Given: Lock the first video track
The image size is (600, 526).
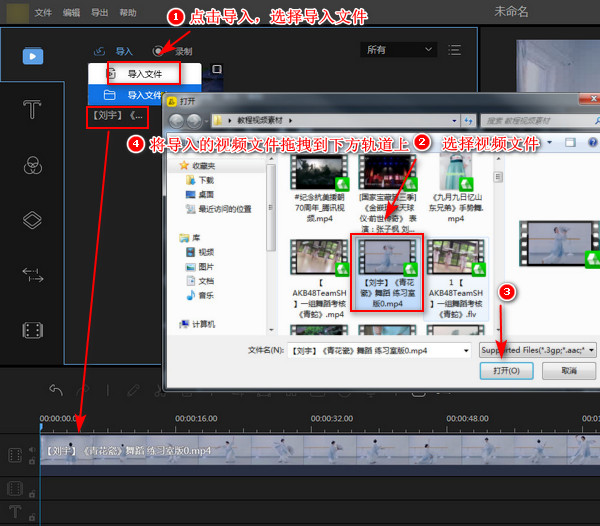Looking at the screenshot, I should (x=32, y=461).
